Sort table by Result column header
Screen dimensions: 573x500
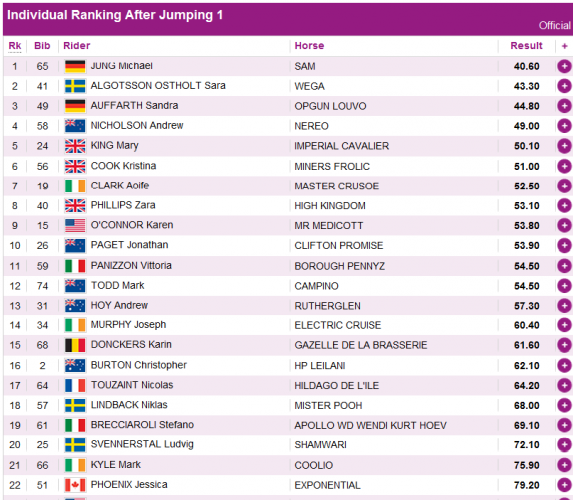[526, 46]
